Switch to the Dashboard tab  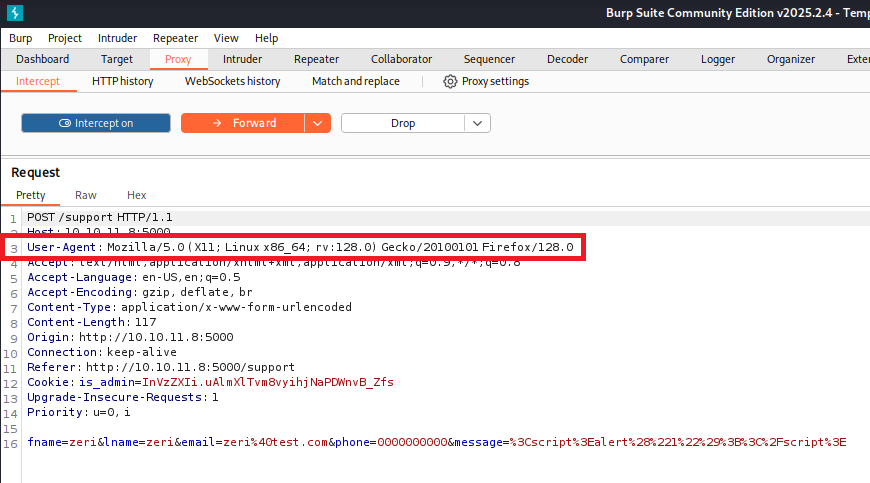pos(43,59)
